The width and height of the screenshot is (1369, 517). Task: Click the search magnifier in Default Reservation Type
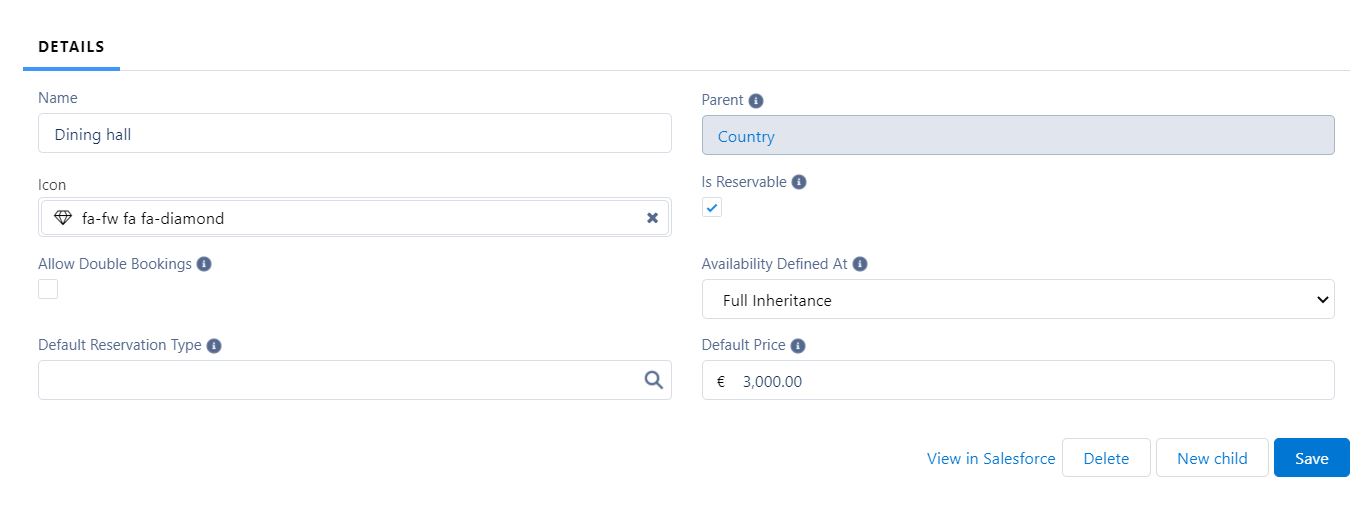click(x=654, y=380)
